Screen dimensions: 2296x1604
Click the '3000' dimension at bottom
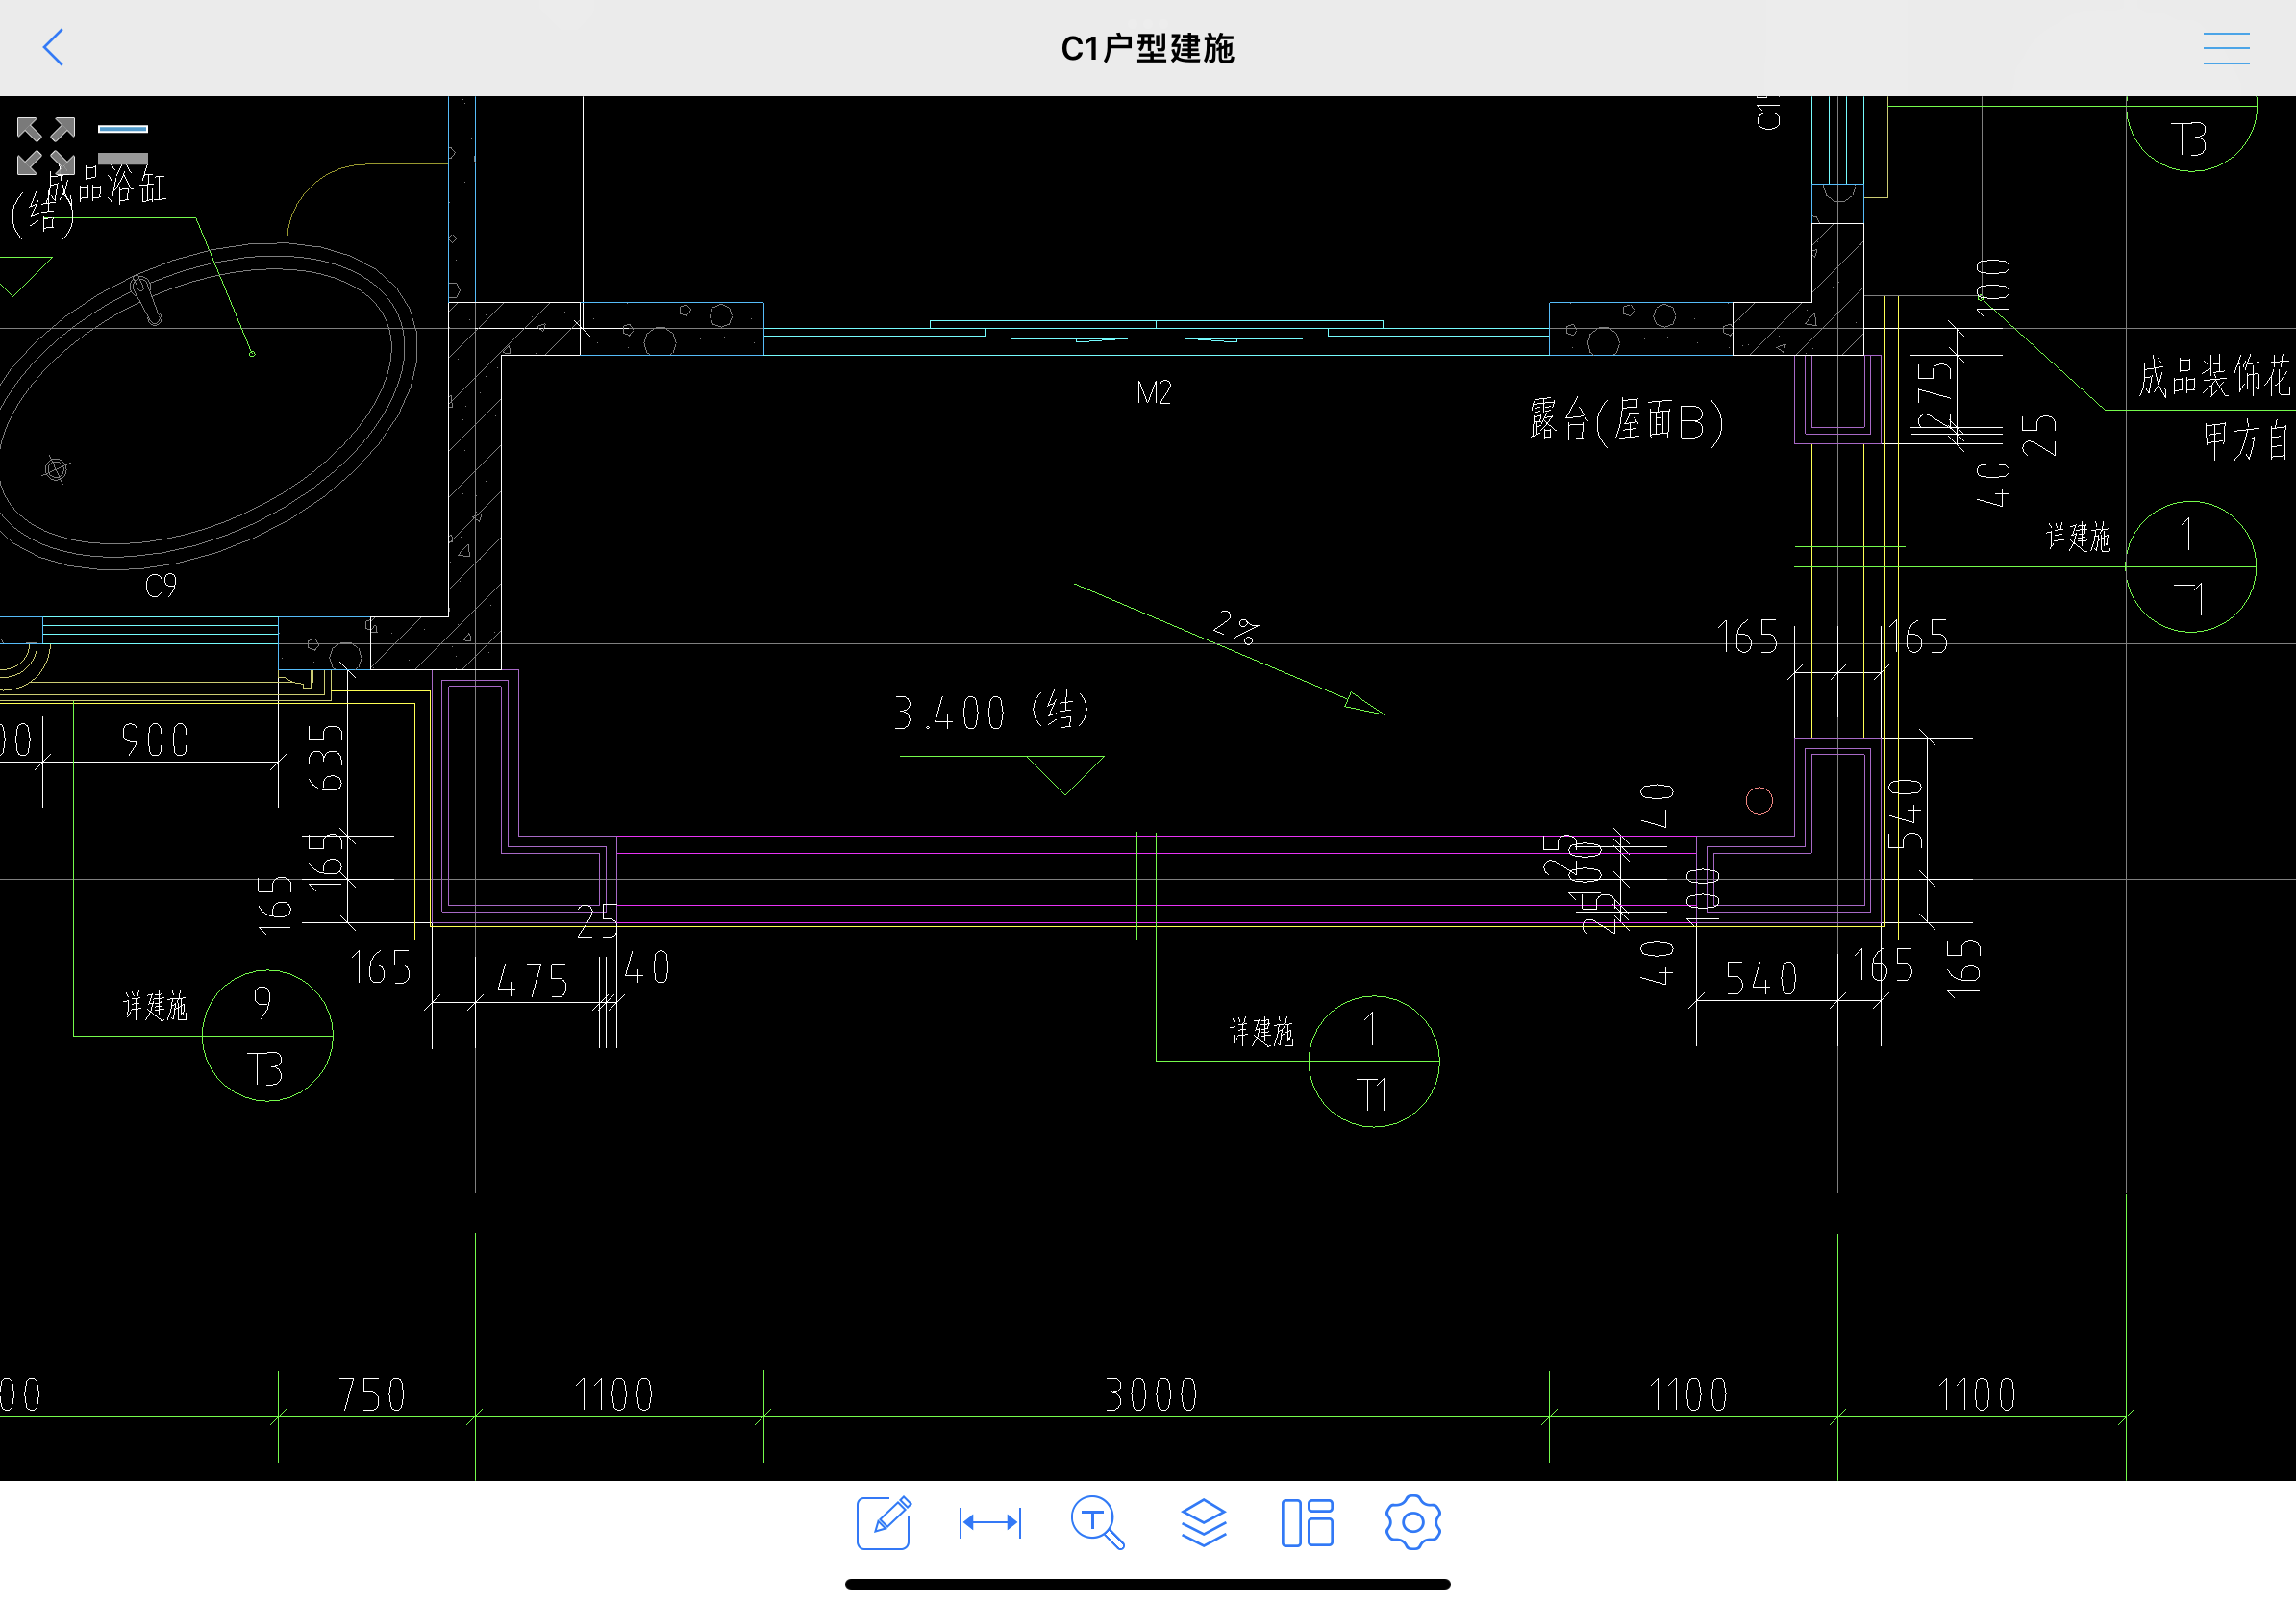[1151, 1395]
